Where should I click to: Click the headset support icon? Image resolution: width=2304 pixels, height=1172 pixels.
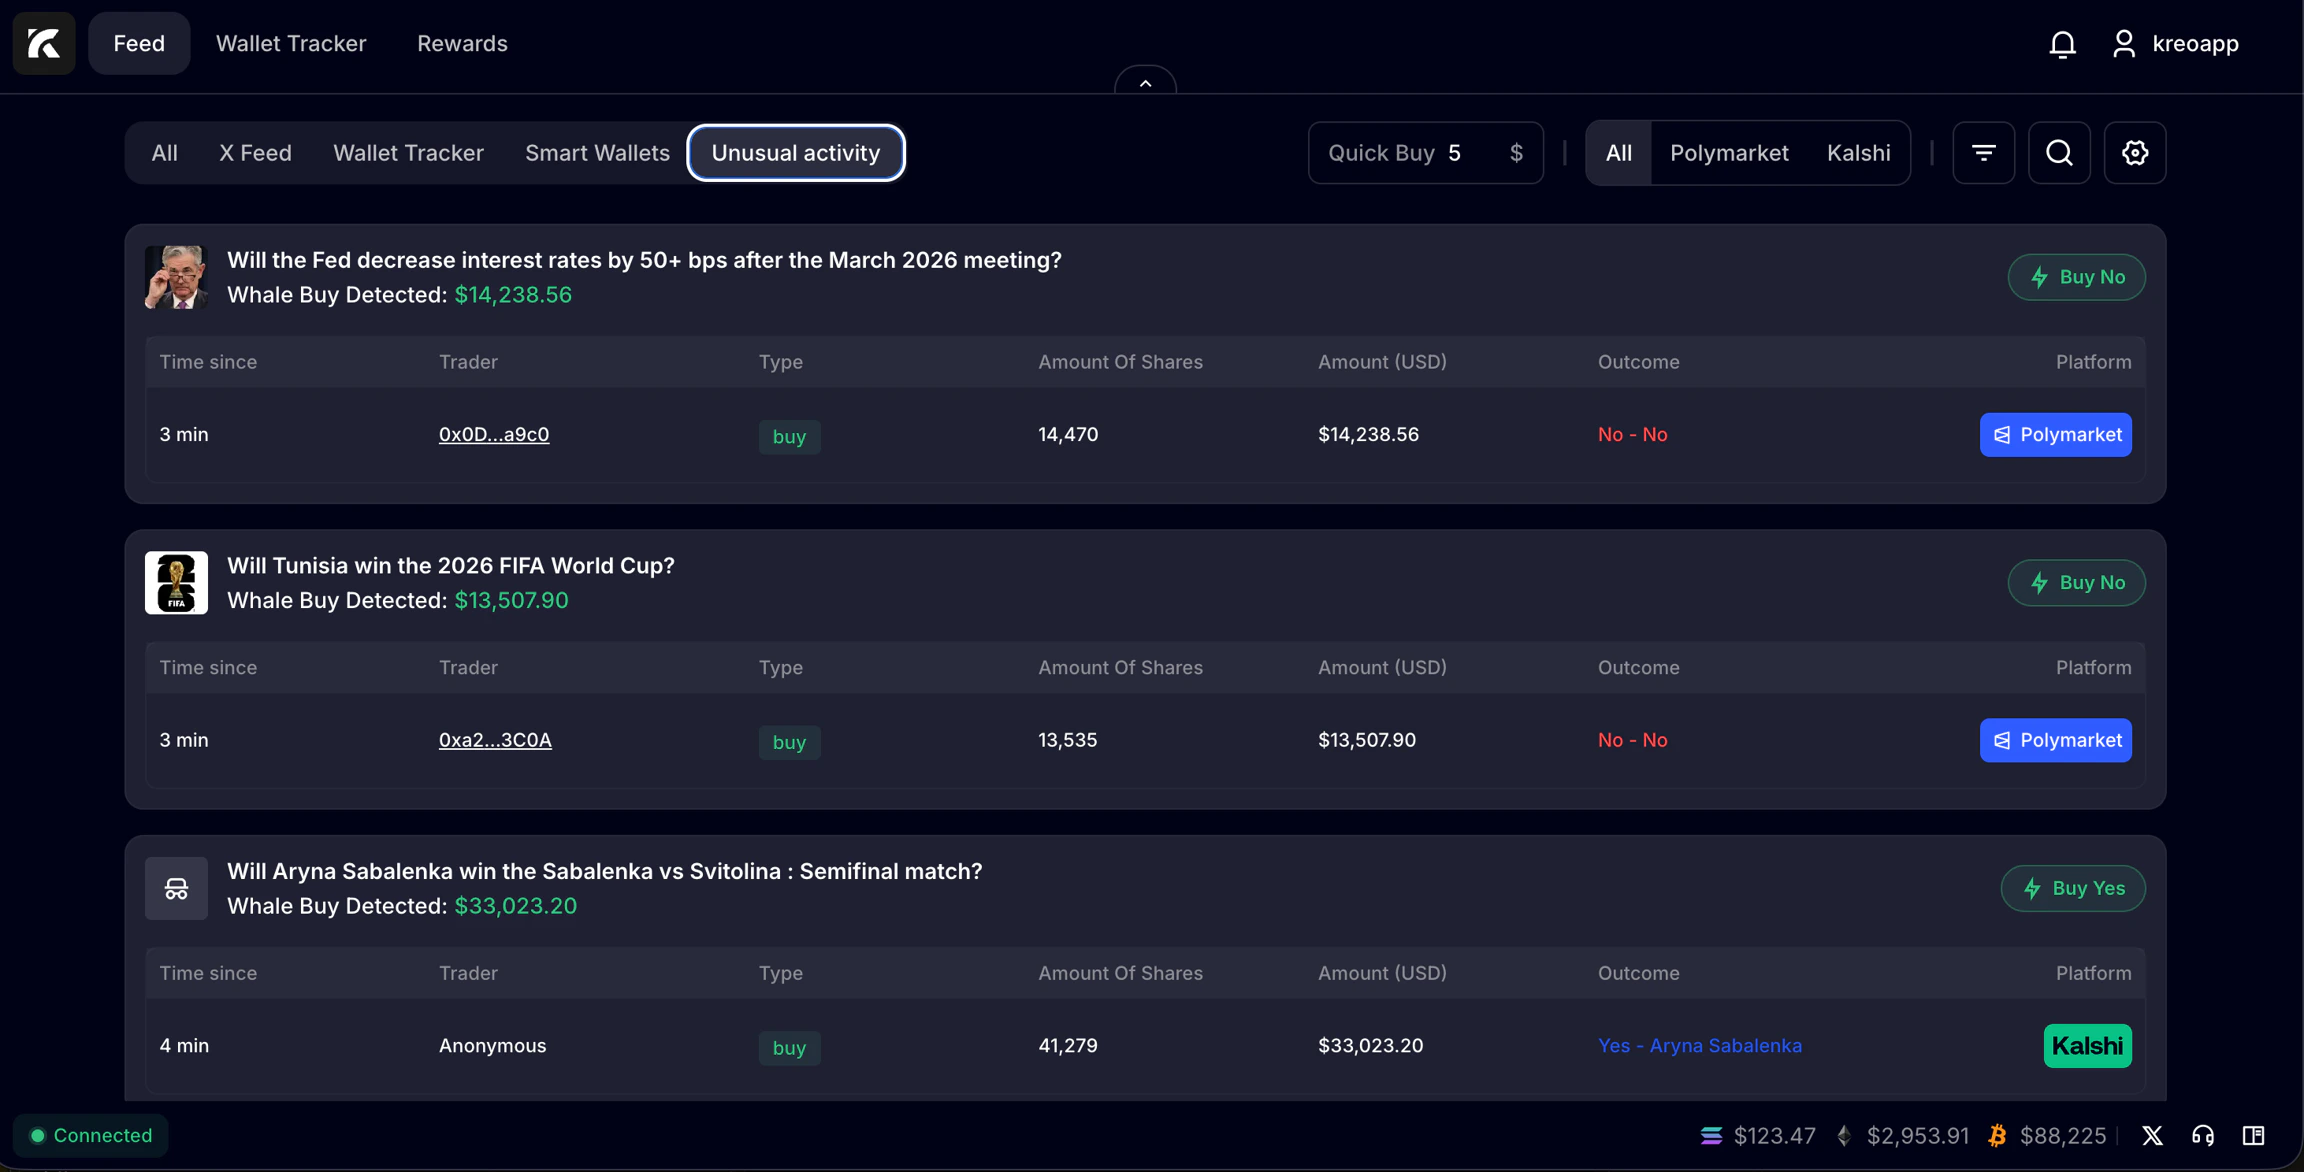point(2203,1135)
